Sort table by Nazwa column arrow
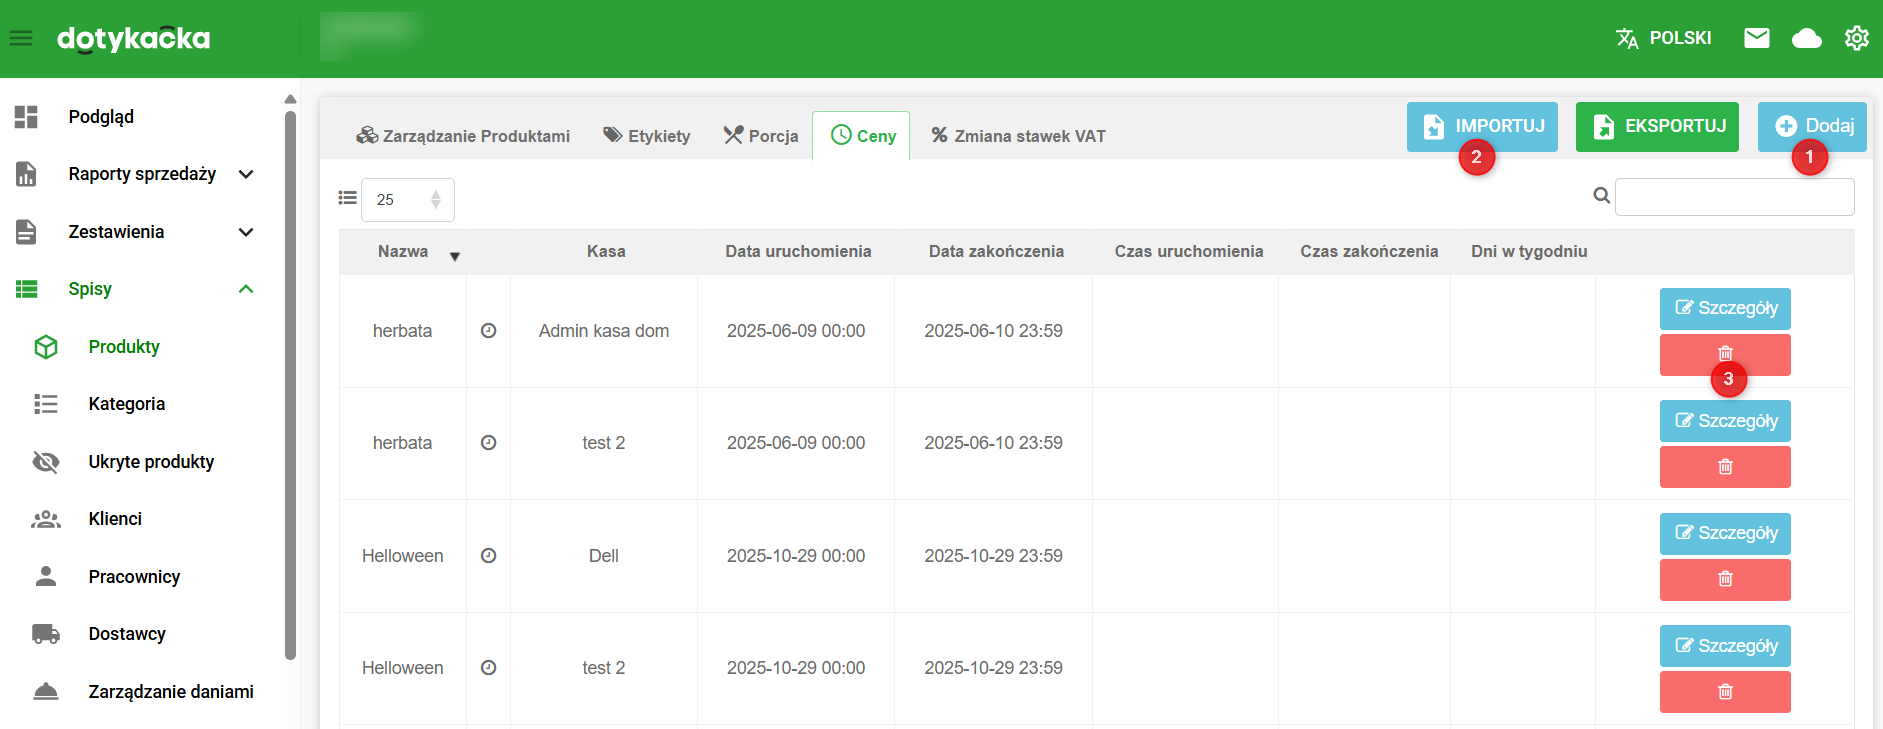This screenshot has height=729, width=1883. [454, 256]
